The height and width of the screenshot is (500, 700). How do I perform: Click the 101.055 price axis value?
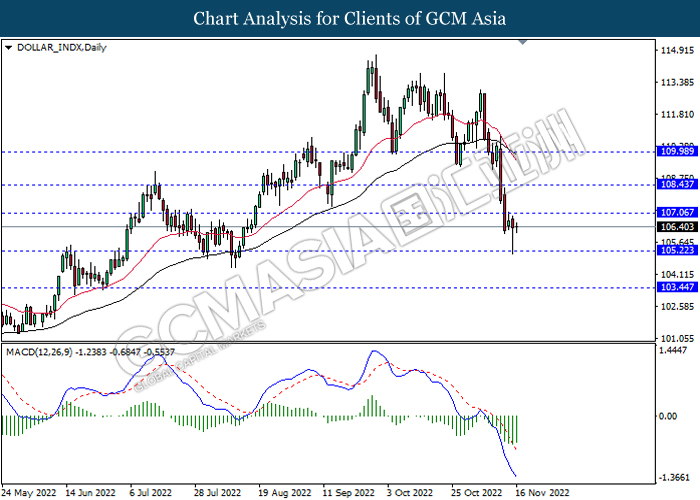(x=677, y=339)
